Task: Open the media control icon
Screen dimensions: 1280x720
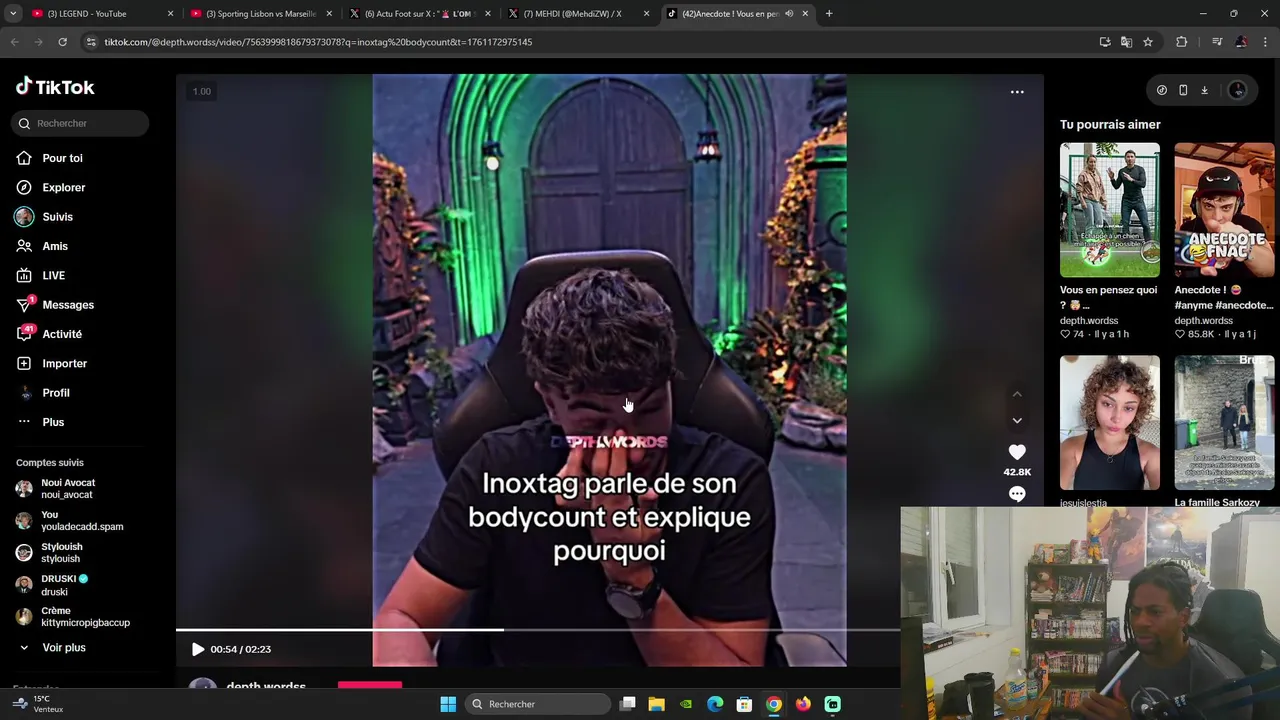Action: 1217,42
